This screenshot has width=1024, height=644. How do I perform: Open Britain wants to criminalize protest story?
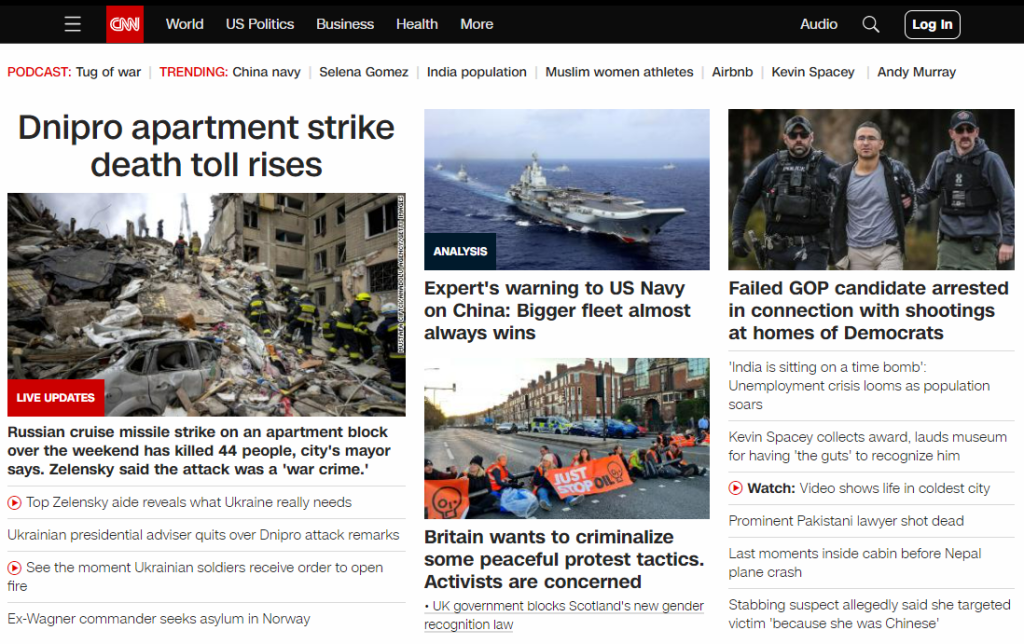[x=564, y=559]
